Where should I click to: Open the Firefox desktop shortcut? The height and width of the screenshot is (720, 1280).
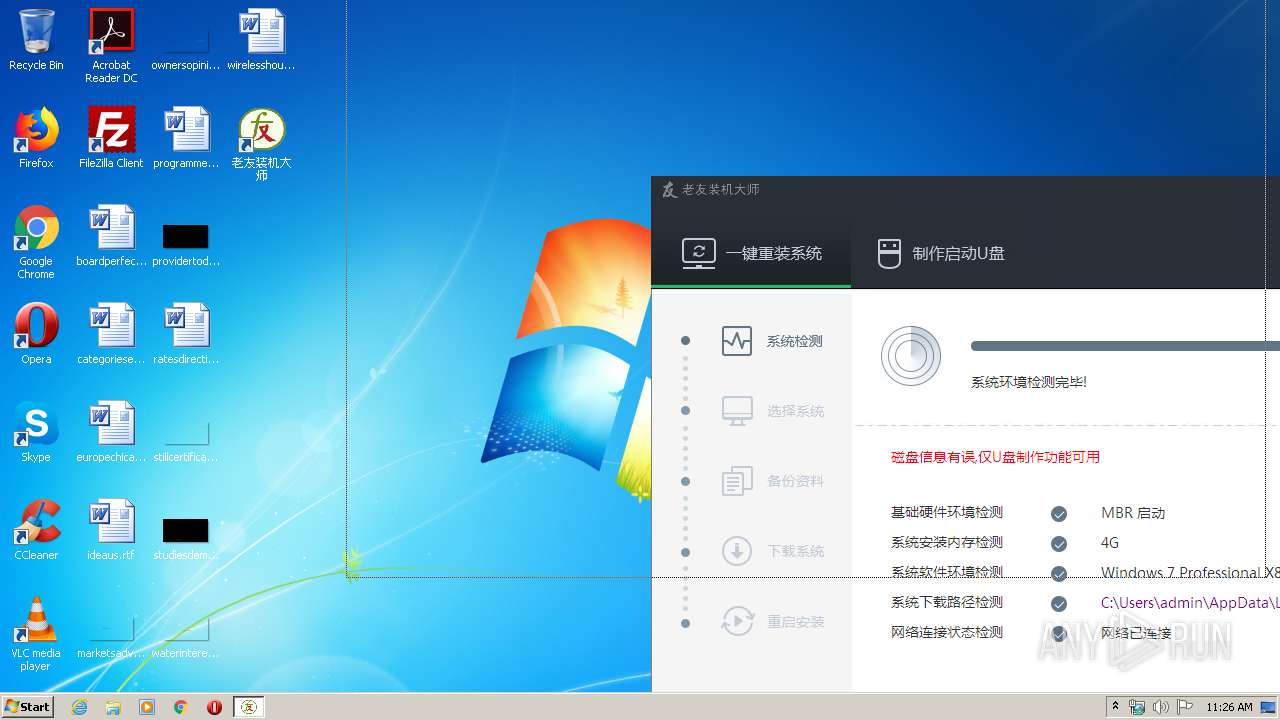tap(36, 138)
